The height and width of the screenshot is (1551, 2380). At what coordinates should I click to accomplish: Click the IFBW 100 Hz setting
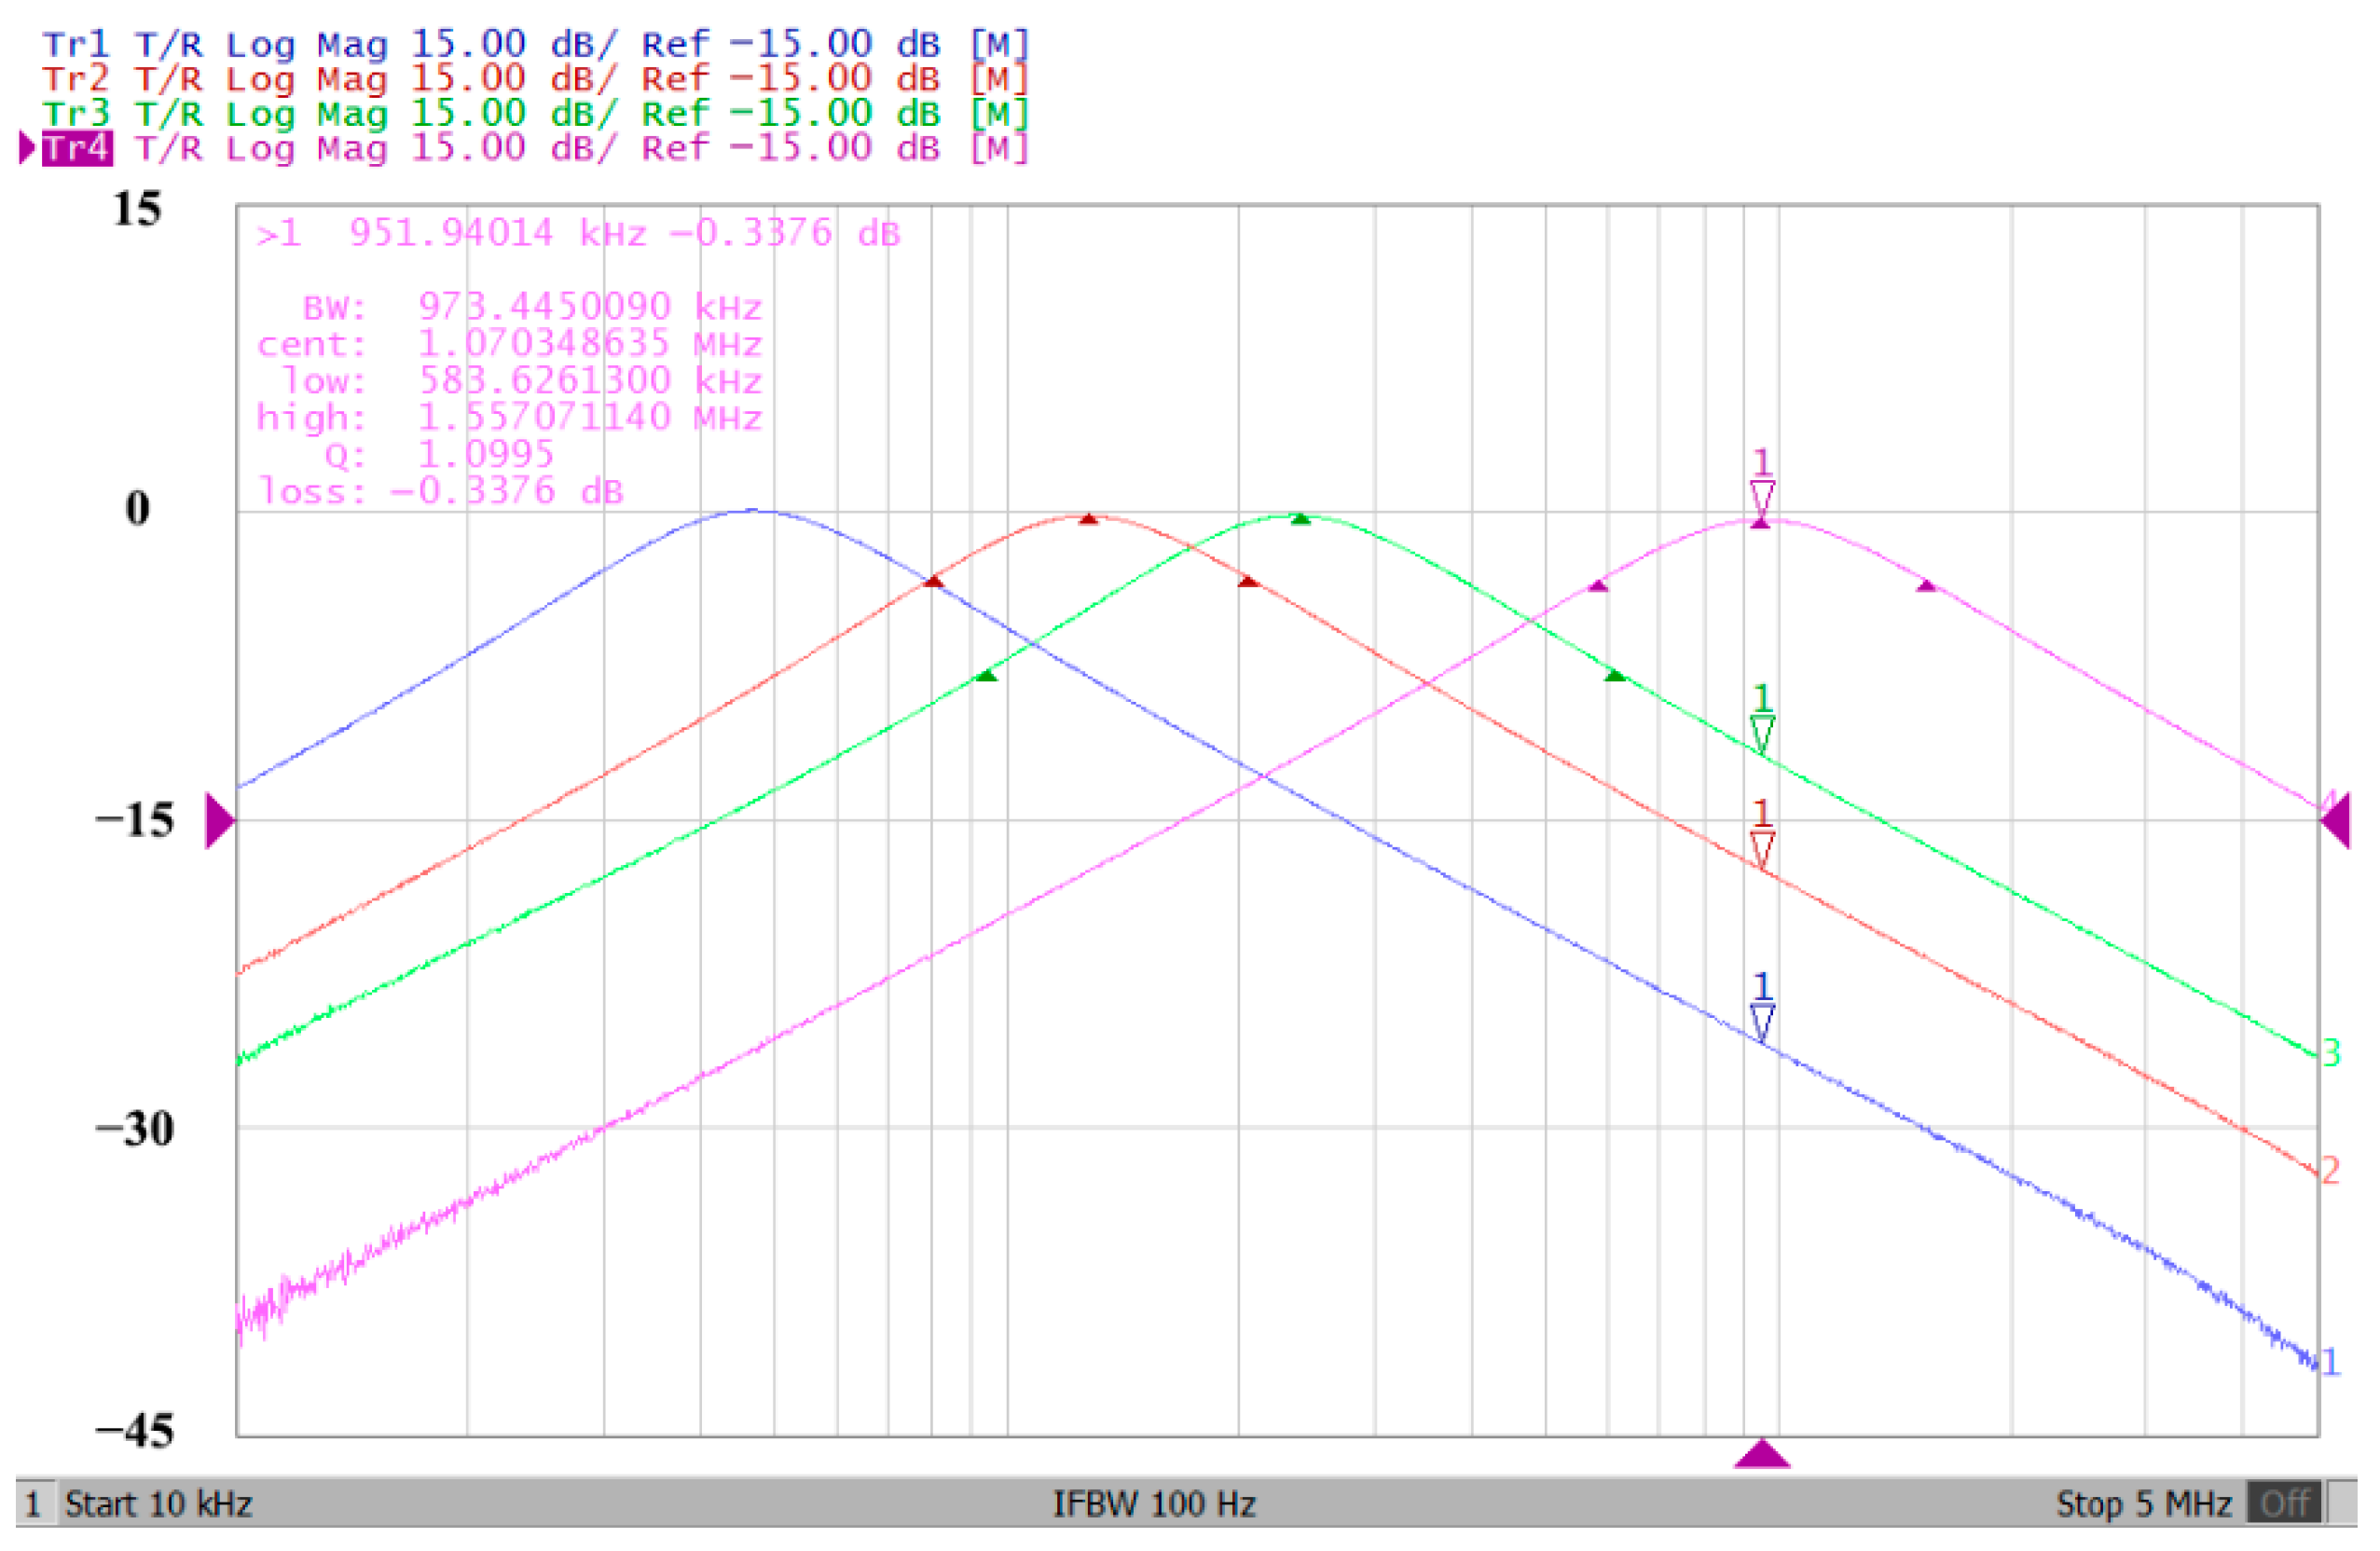(x=1153, y=1503)
